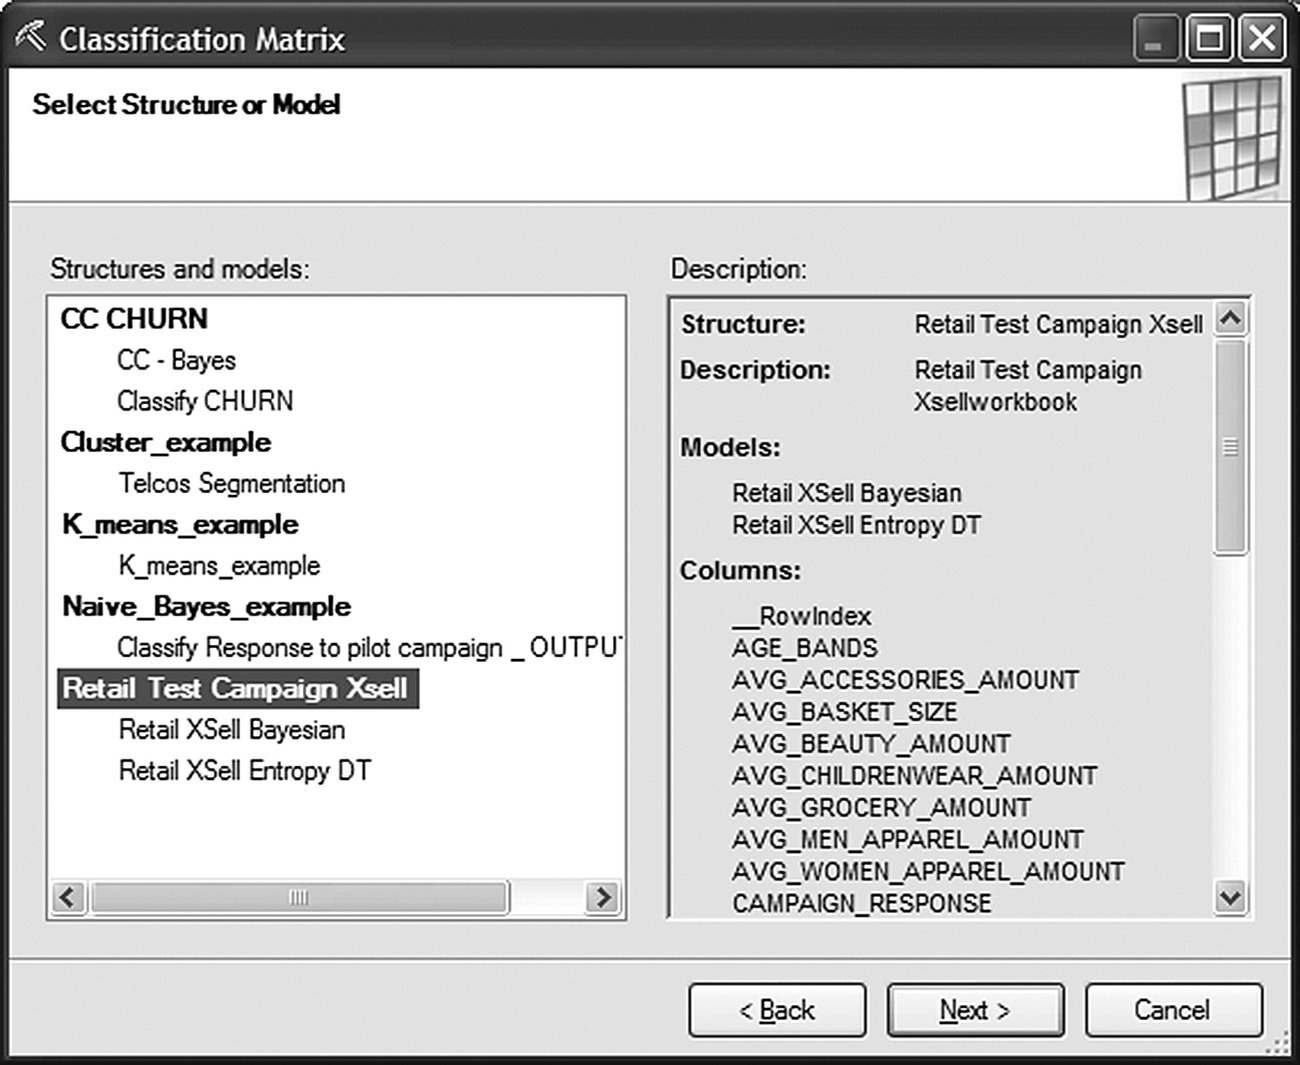Select the highlighted Retail Test Campaign Xsell structure
1300x1065 pixels.
[x=237, y=689]
